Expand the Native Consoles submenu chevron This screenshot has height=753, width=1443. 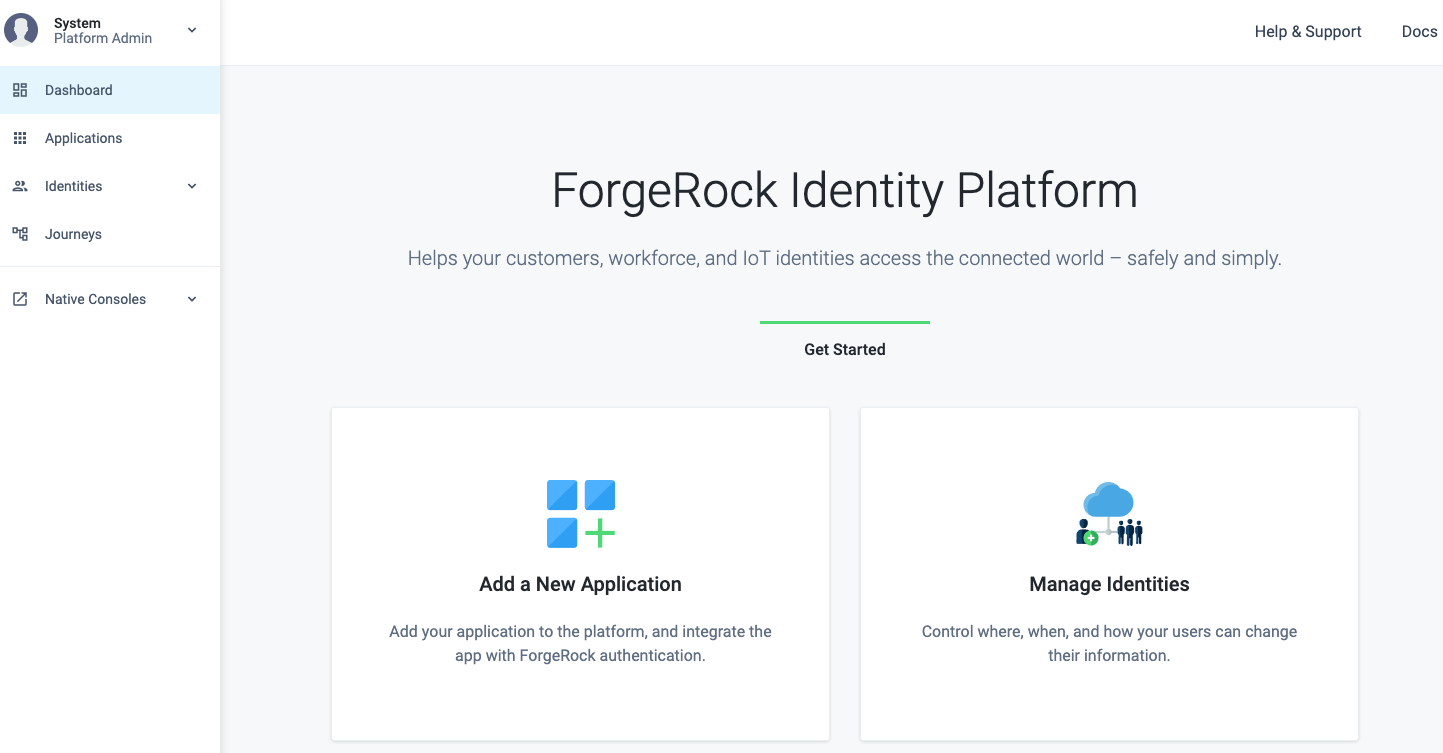192,299
